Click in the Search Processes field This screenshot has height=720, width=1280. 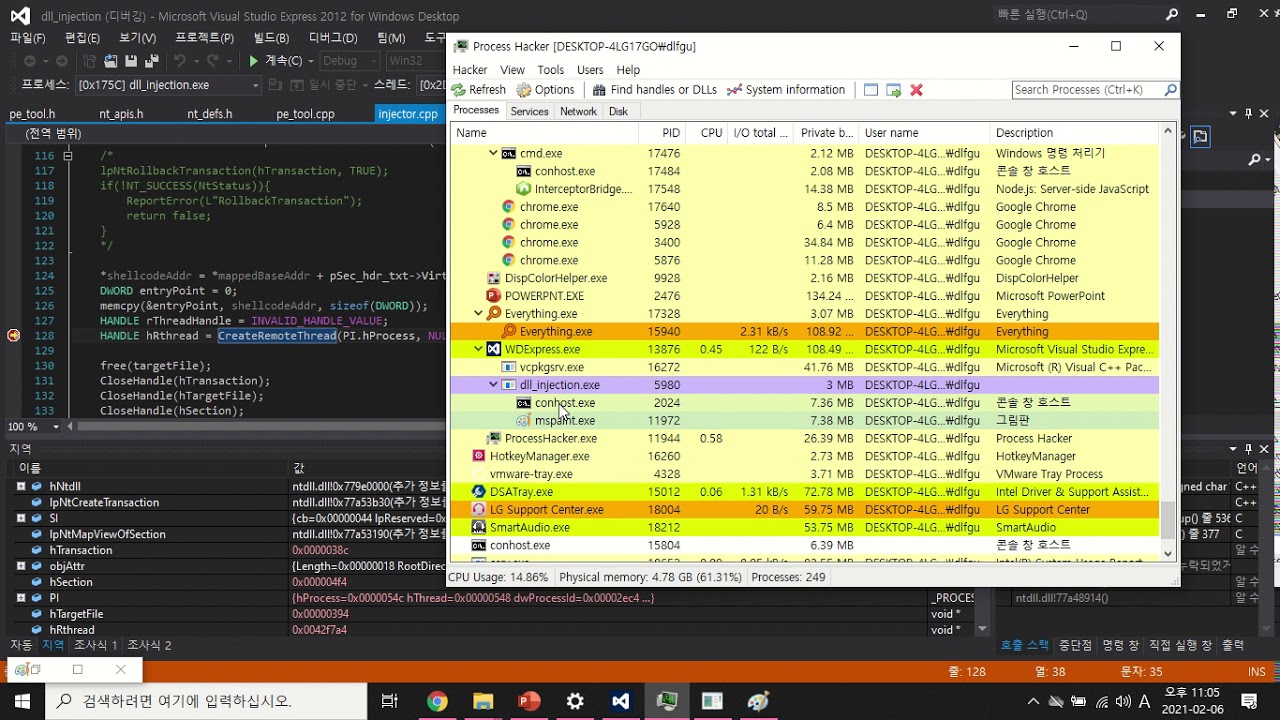tap(1088, 90)
